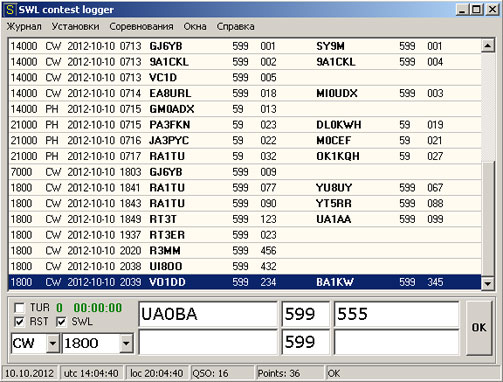Click the empty second callsign field
This screenshot has width=503, height=382.
[208, 342]
